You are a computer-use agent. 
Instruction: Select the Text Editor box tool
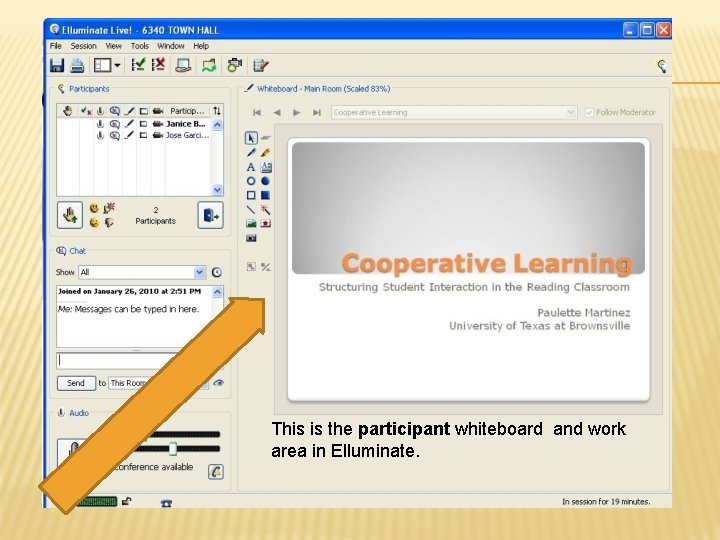pyautogui.click(x=266, y=167)
